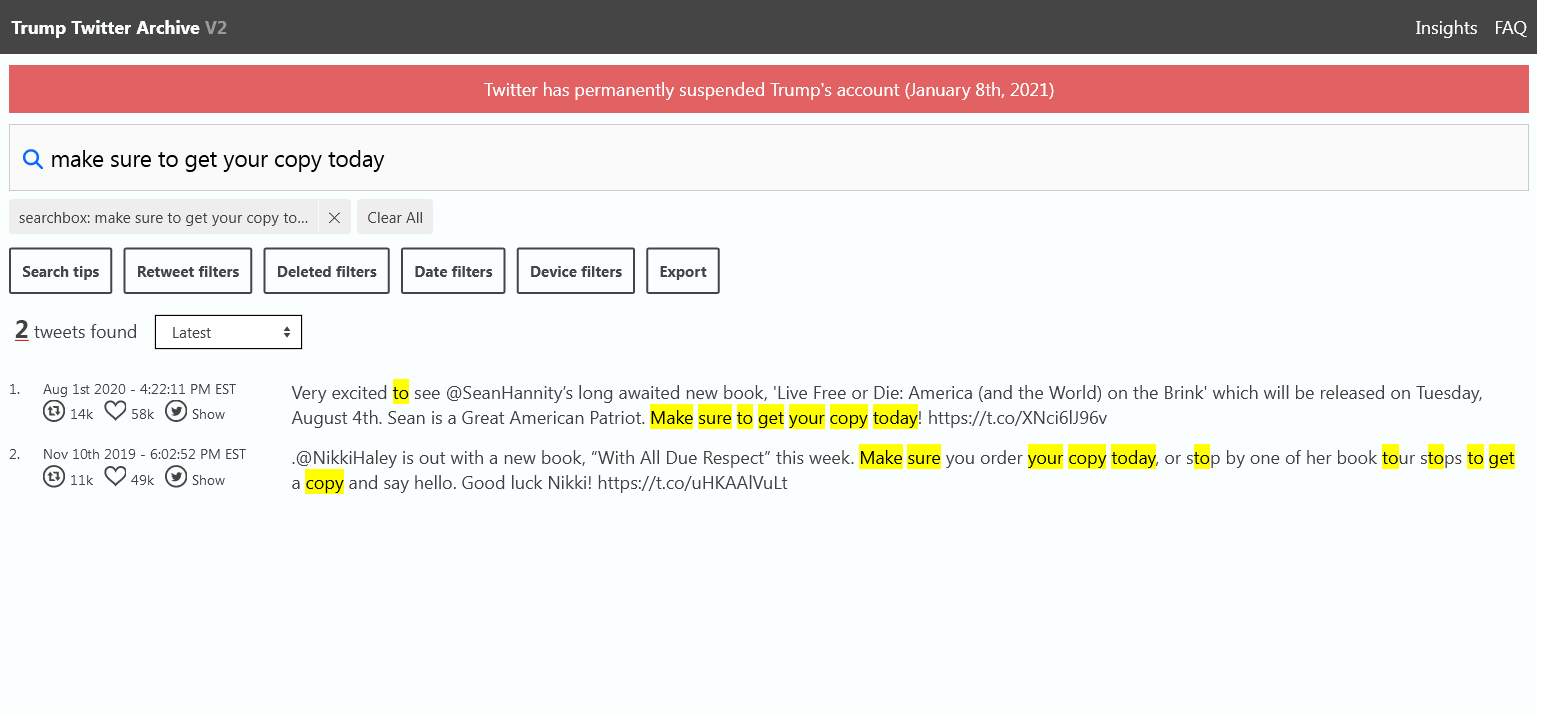Open Date filters options
Image resolution: width=1547 pixels, height=720 pixels.
[x=453, y=271]
